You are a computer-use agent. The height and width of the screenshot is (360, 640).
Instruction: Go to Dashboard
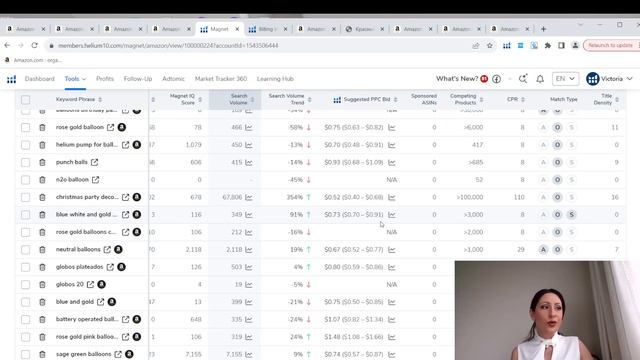[x=40, y=79]
